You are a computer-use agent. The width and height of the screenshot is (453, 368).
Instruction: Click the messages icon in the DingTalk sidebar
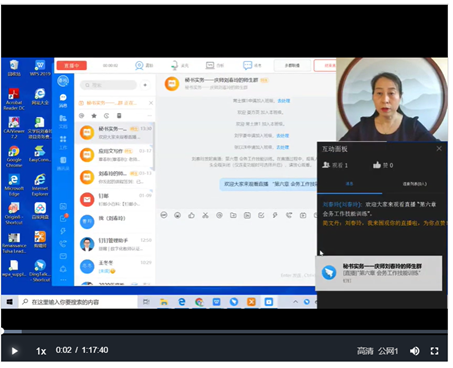(x=63, y=100)
